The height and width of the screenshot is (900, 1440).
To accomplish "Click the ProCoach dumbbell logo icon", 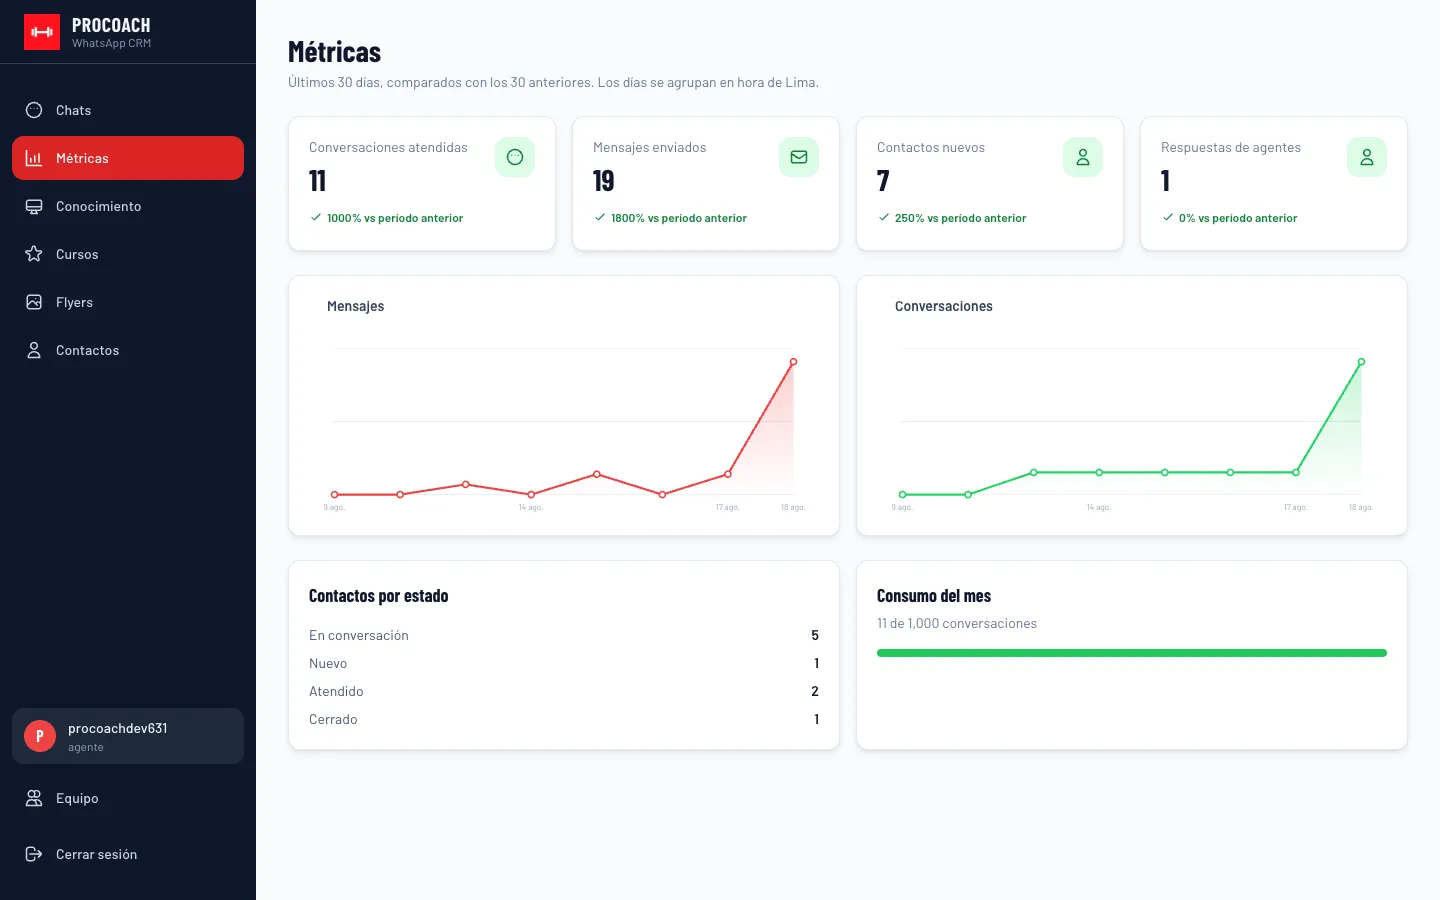I will (42, 32).
